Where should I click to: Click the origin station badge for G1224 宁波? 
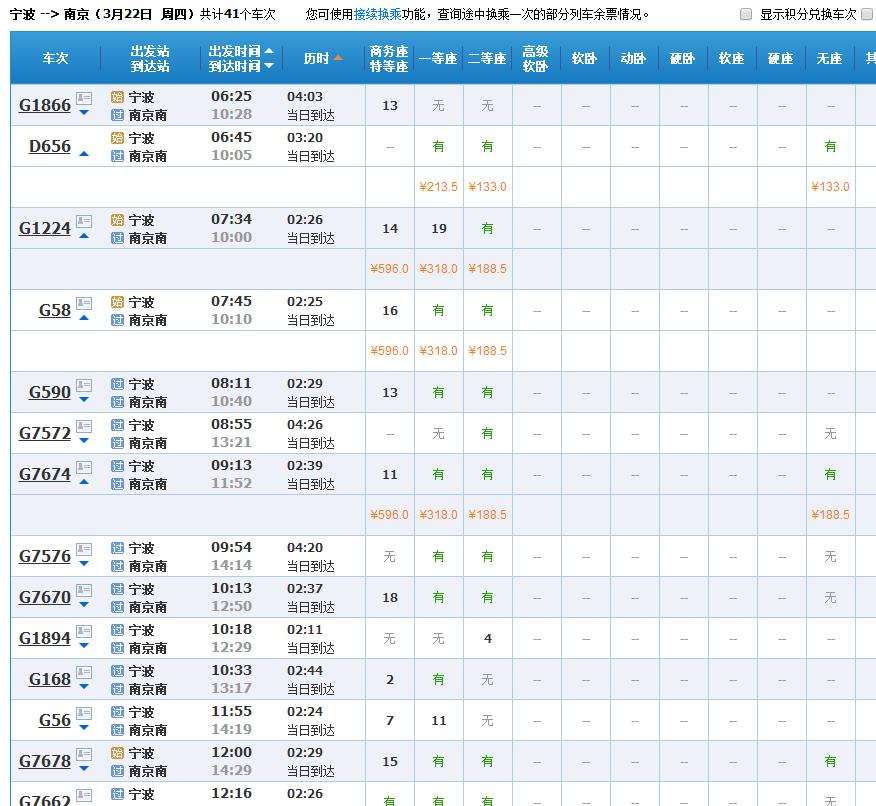tap(117, 220)
